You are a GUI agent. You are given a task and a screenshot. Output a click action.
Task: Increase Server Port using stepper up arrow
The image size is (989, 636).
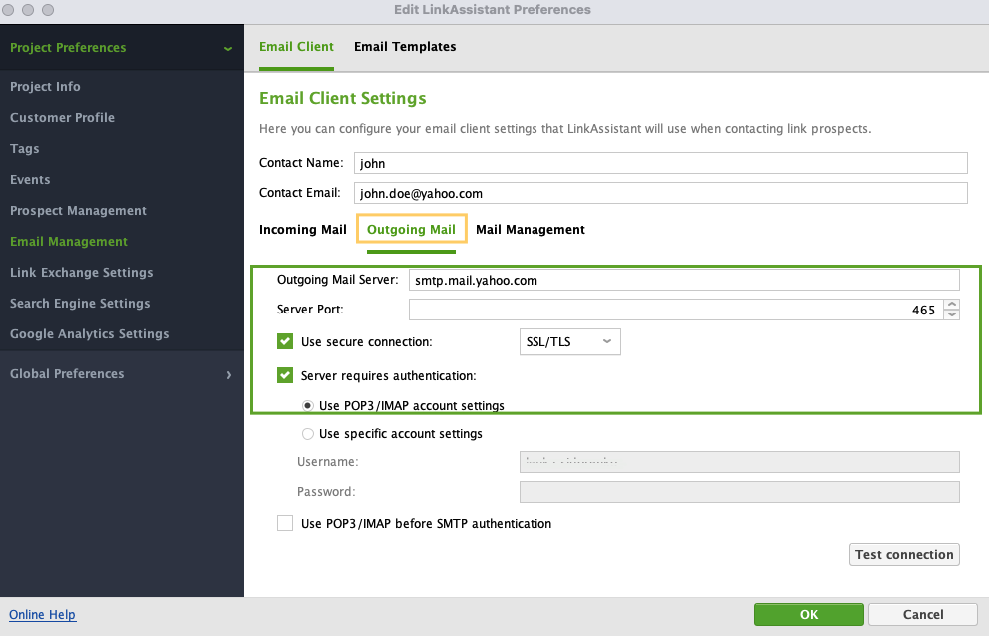(x=952, y=305)
